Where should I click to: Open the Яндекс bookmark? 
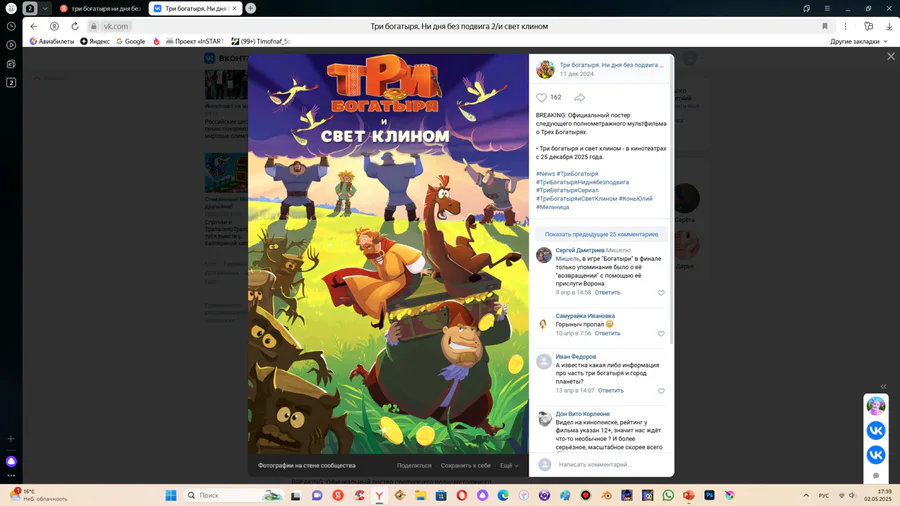click(95, 41)
